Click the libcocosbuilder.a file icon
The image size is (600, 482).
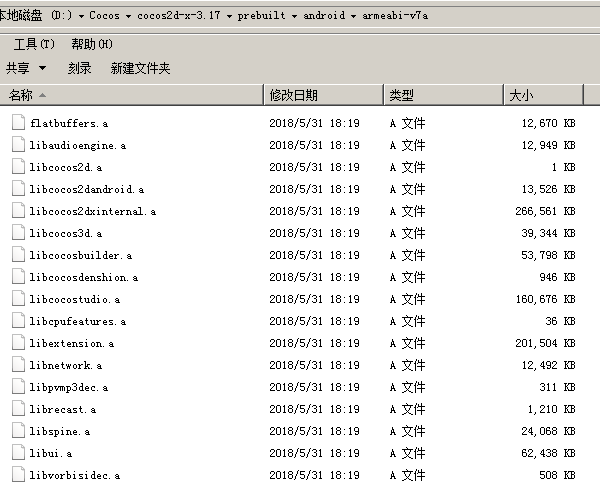click(x=18, y=255)
